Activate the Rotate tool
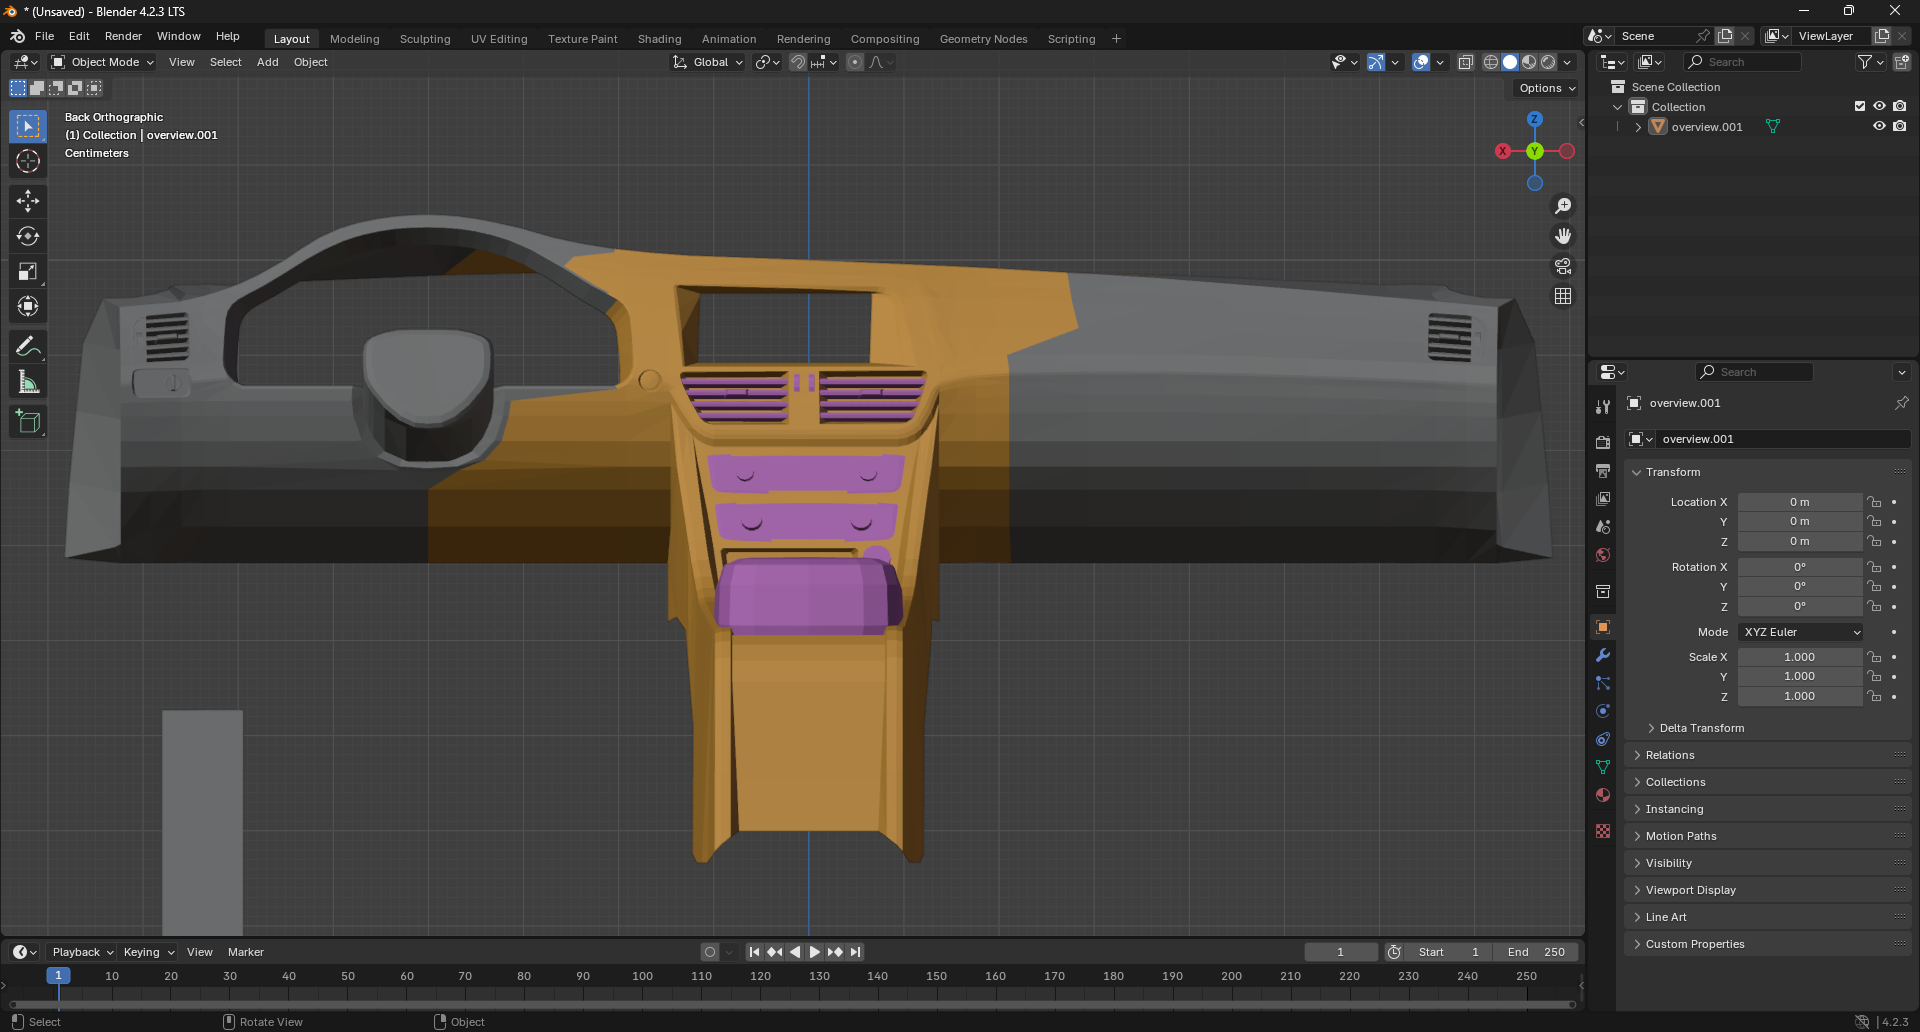This screenshot has height=1032, width=1920. [28, 236]
